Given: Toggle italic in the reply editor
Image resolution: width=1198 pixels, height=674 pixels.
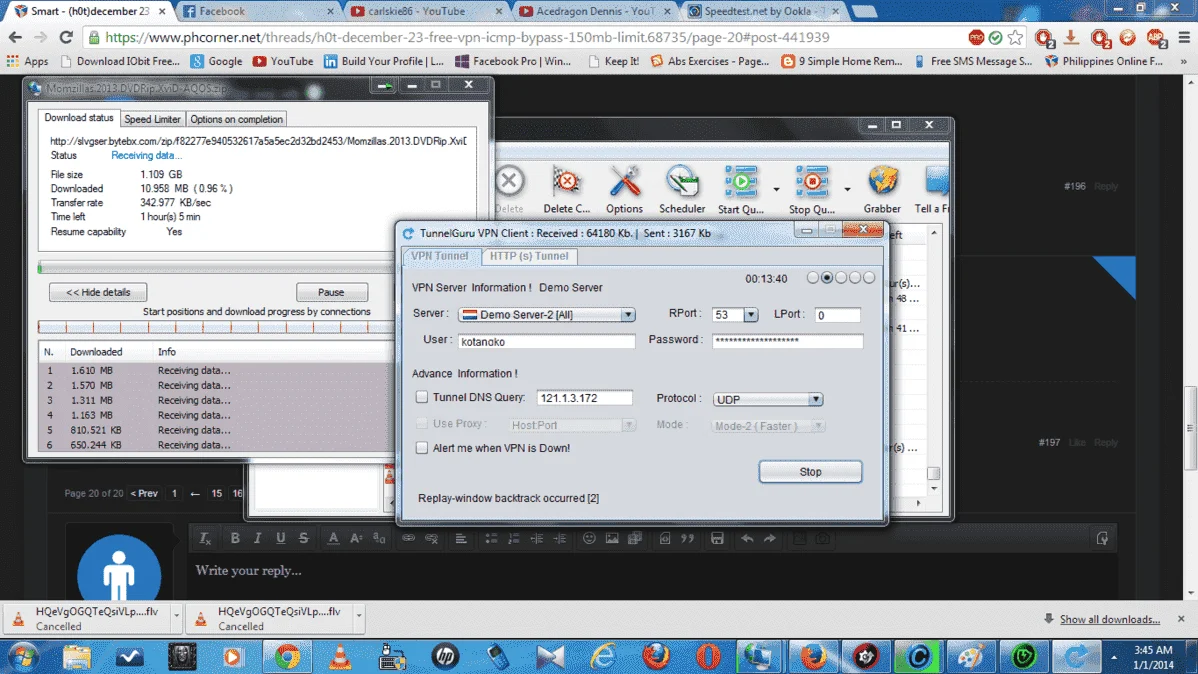Looking at the screenshot, I should (257, 538).
